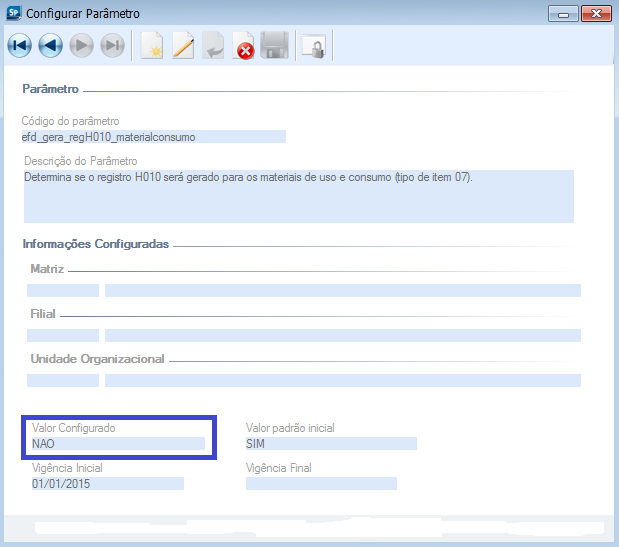This screenshot has height=547, width=619.
Task: Click the Configurar Parâmetro window title
Action: tap(83, 13)
